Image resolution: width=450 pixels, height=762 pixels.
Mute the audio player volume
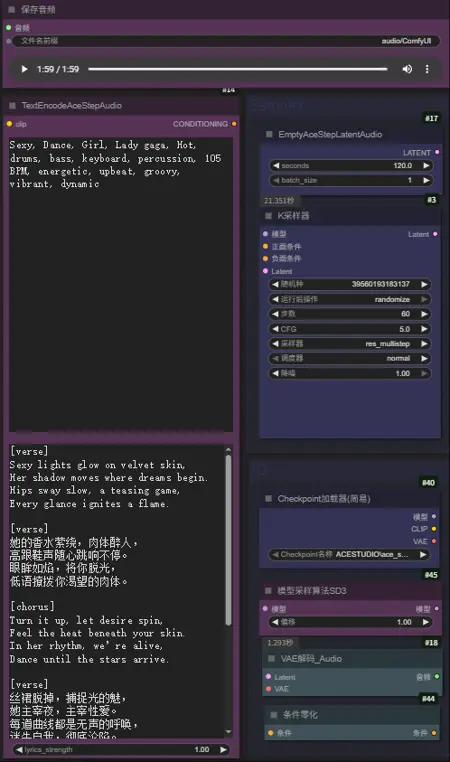coord(407,69)
